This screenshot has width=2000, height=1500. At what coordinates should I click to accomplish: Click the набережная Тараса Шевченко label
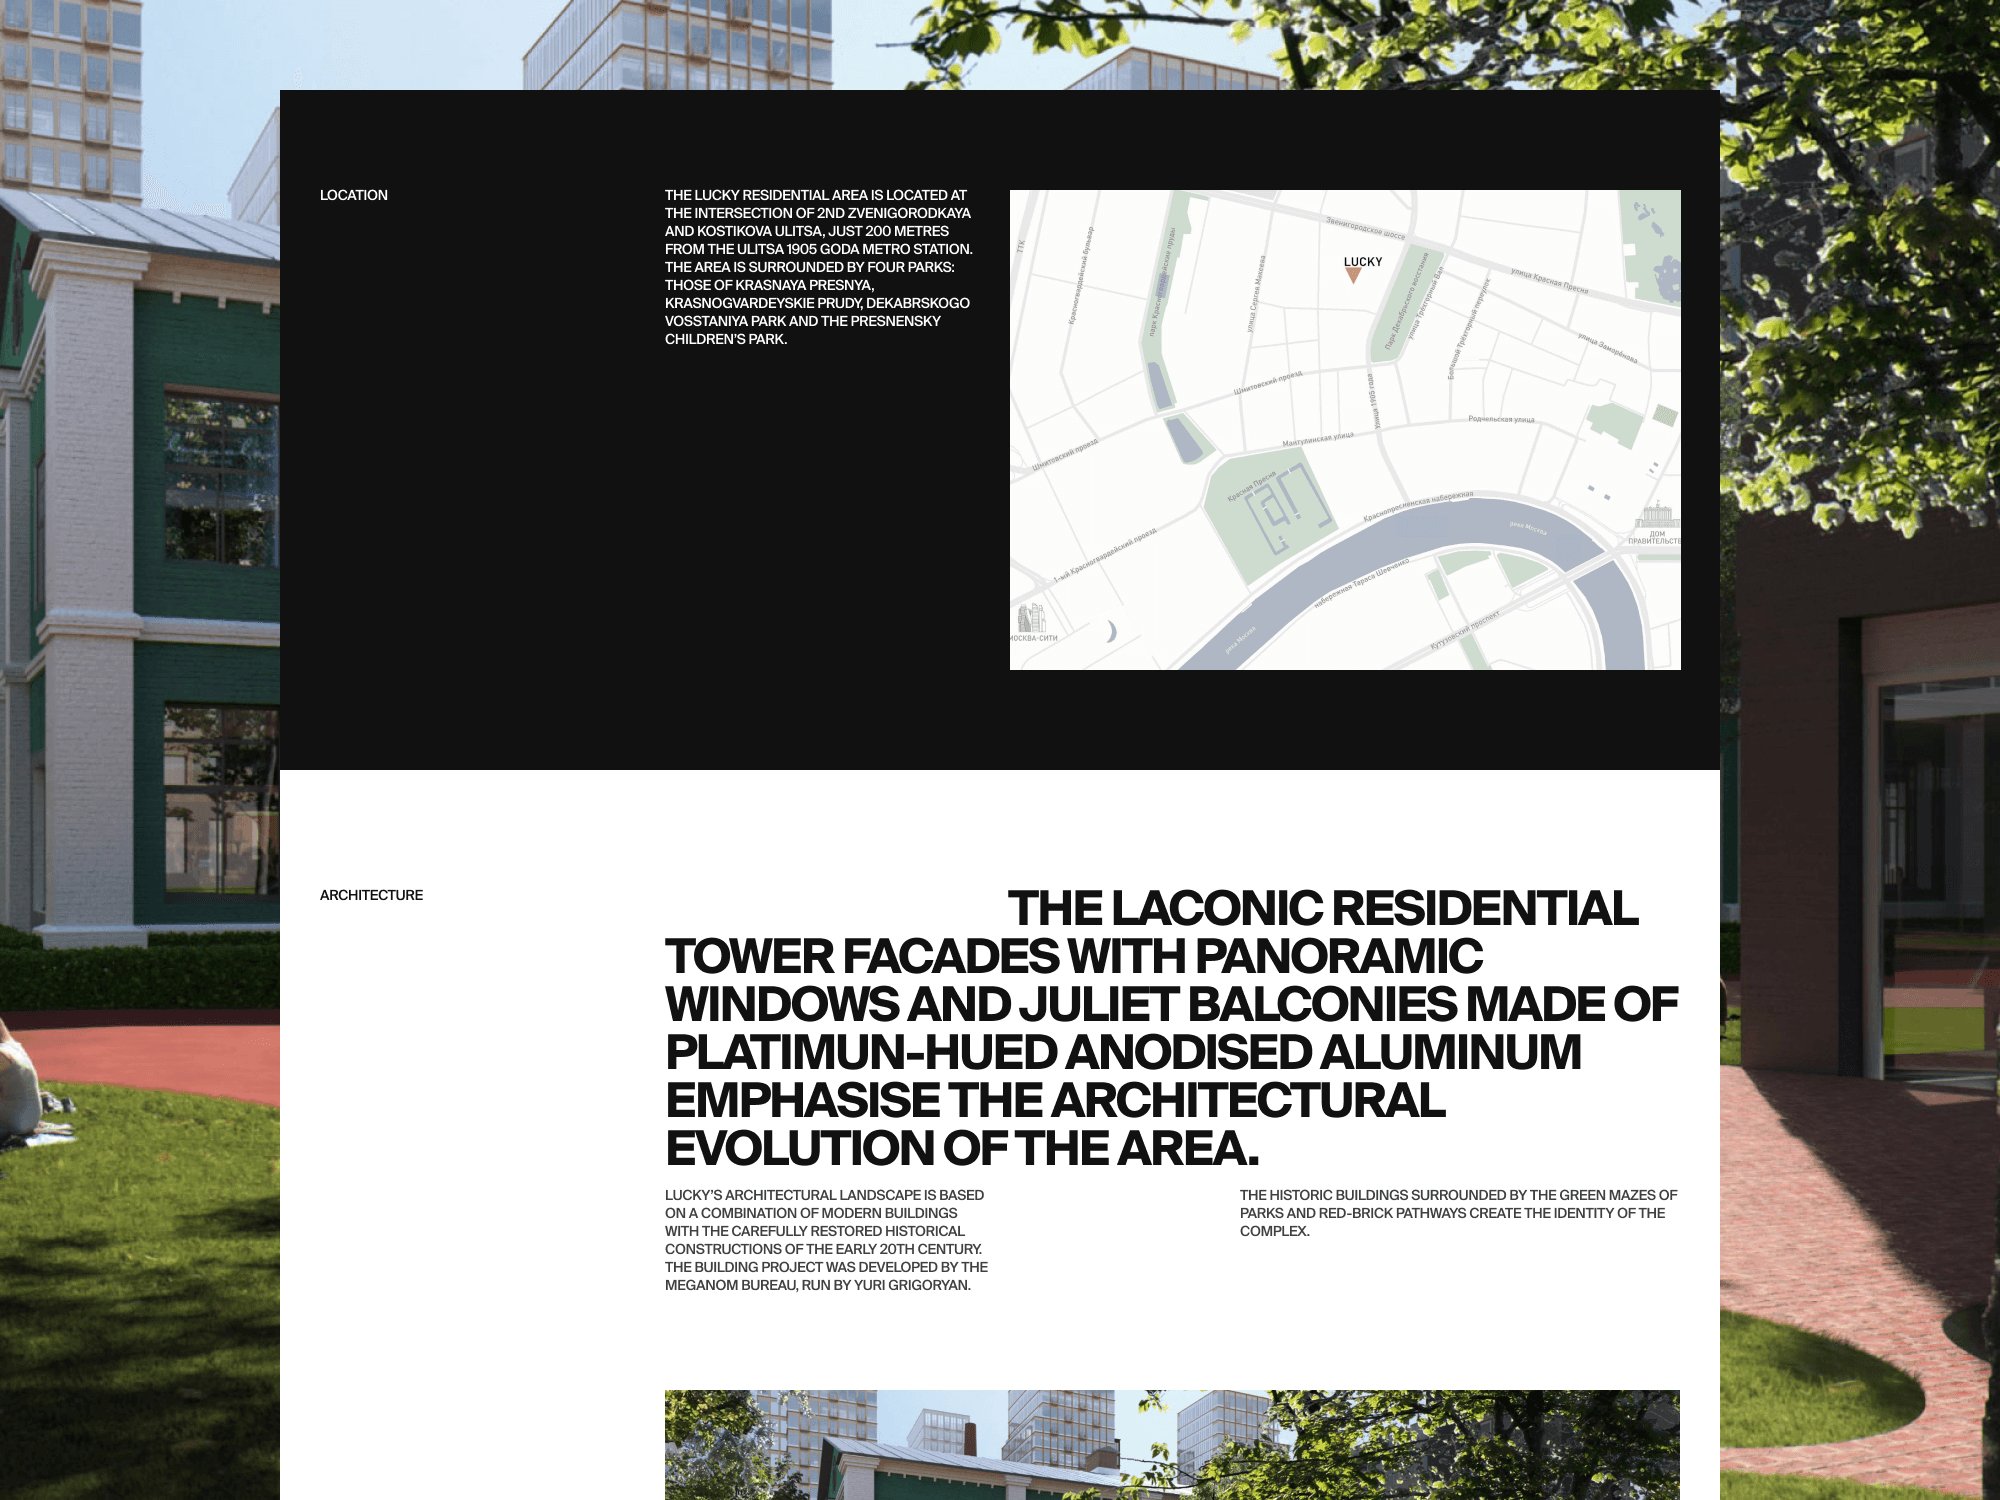(1362, 582)
